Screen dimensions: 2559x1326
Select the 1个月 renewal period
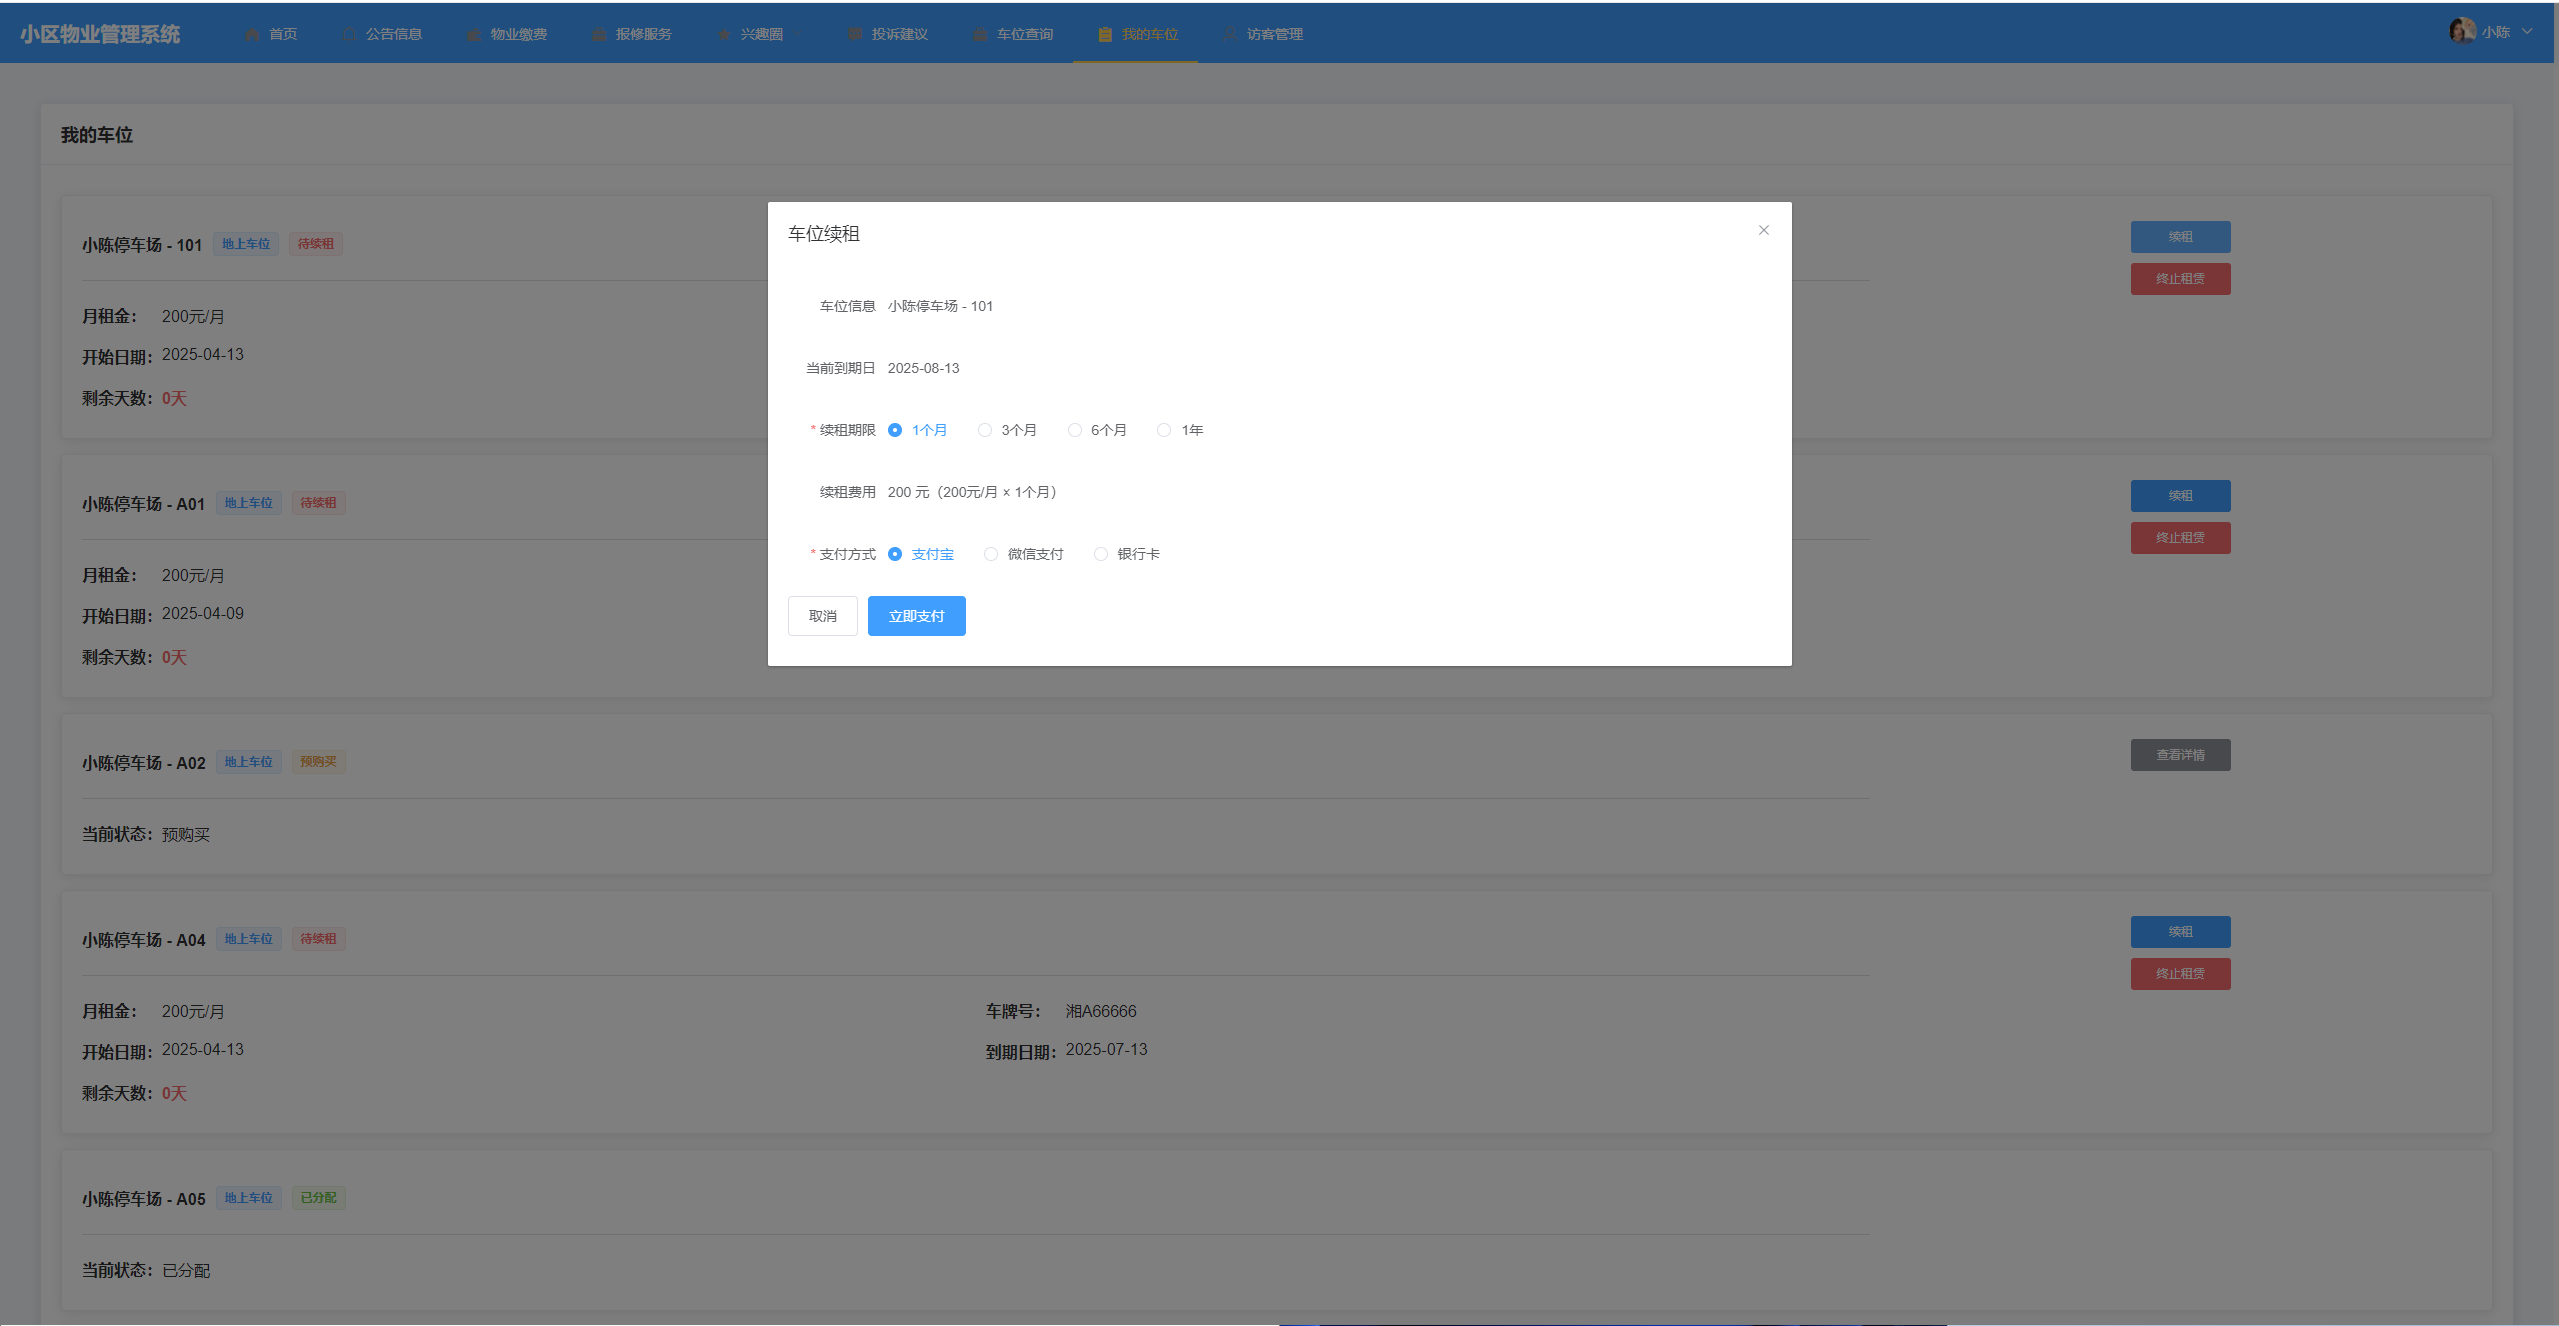coord(895,430)
